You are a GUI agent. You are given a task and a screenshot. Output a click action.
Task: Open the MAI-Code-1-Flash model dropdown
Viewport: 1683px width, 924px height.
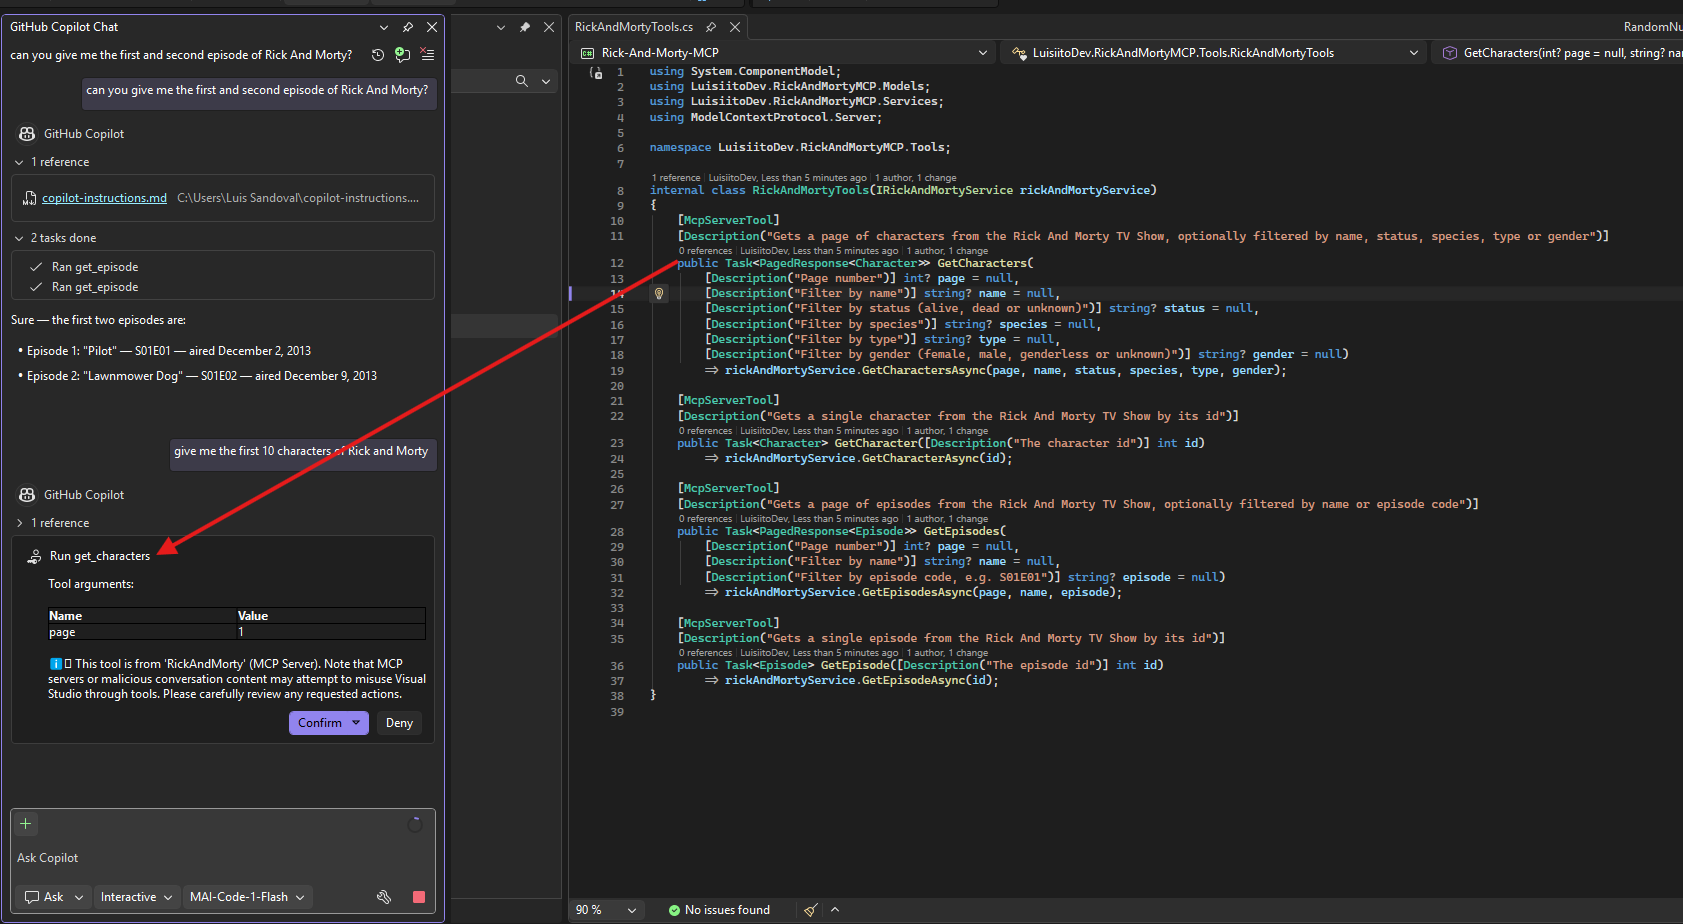pyautogui.click(x=247, y=897)
